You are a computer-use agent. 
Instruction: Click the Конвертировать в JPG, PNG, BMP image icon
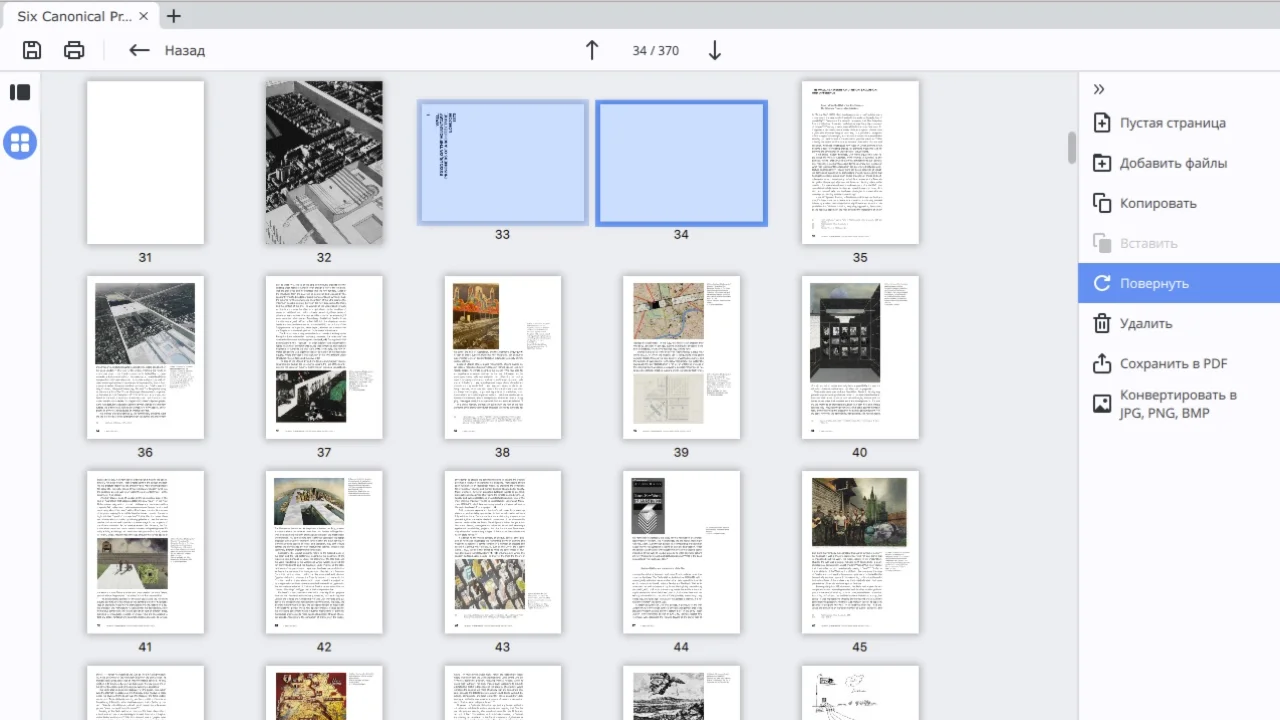pos(1102,404)
